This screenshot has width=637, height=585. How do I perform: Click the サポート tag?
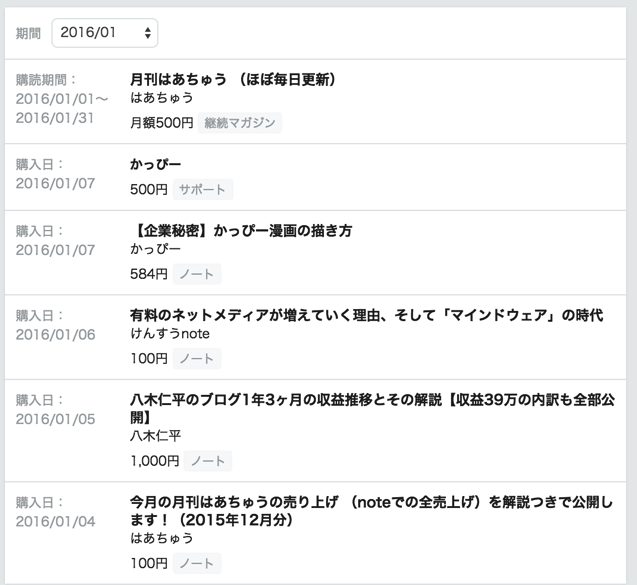(203, 189)
